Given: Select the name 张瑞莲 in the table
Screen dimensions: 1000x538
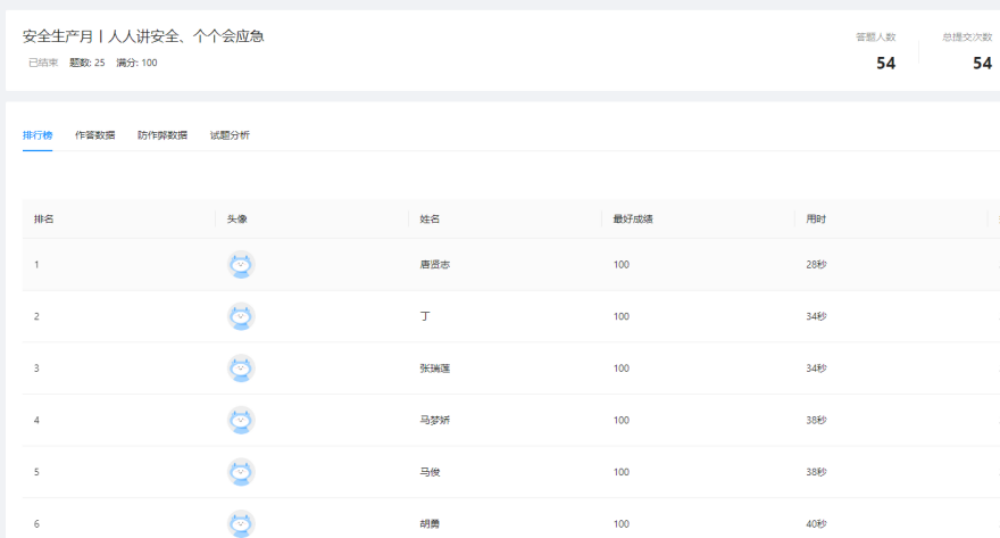Looking at the screenshot, I should pos(435,369).
